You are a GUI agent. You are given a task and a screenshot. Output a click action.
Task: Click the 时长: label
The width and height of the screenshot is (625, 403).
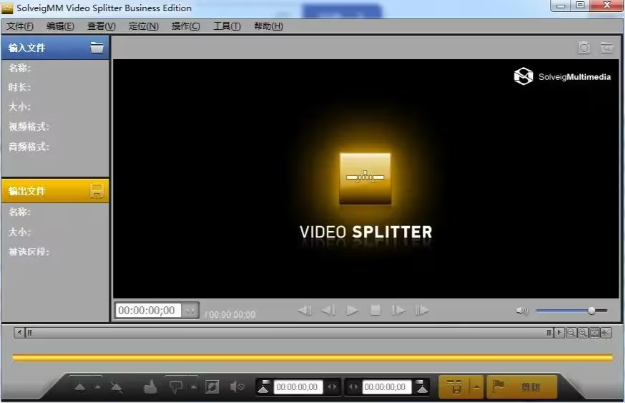click(x=20, y=87)
